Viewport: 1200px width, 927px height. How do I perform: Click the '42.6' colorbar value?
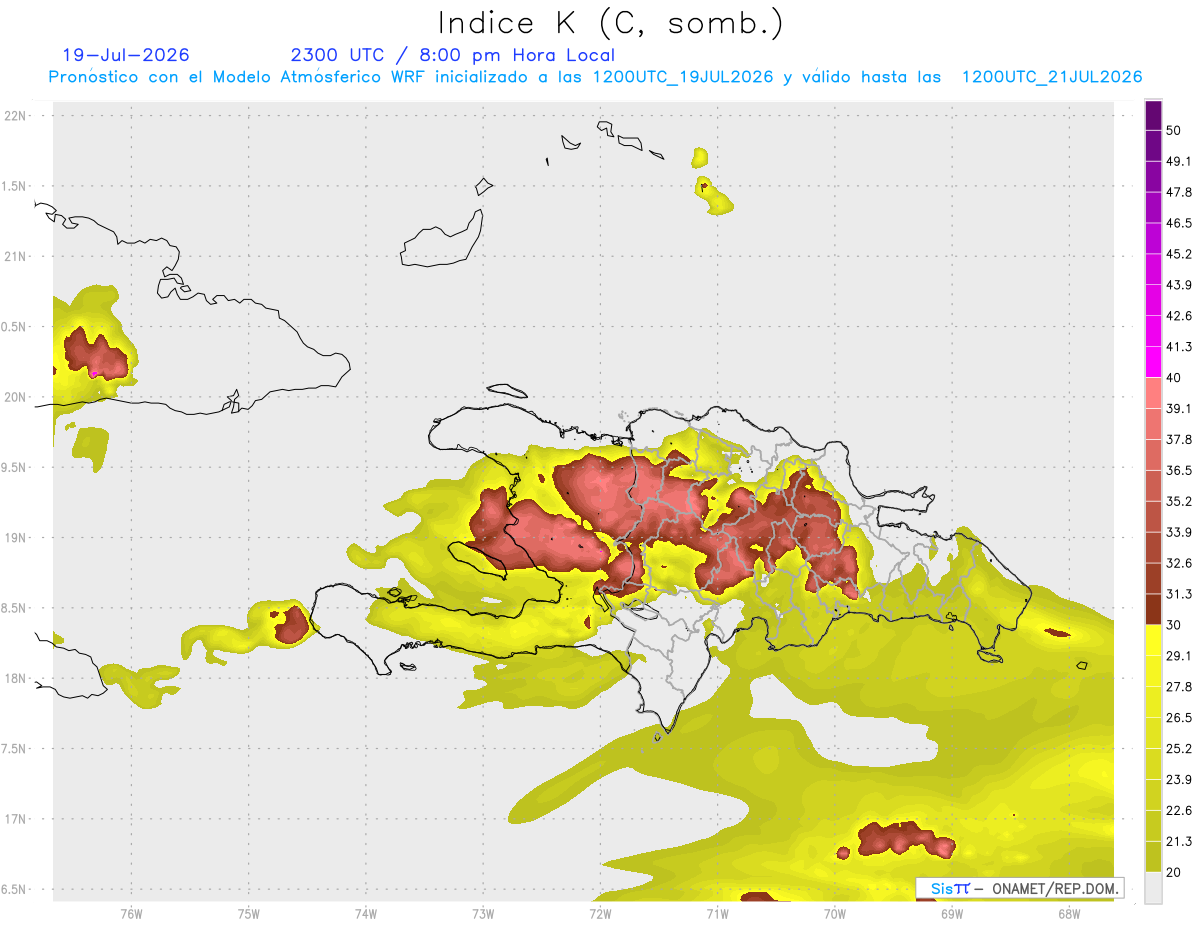pos(1179,316)
